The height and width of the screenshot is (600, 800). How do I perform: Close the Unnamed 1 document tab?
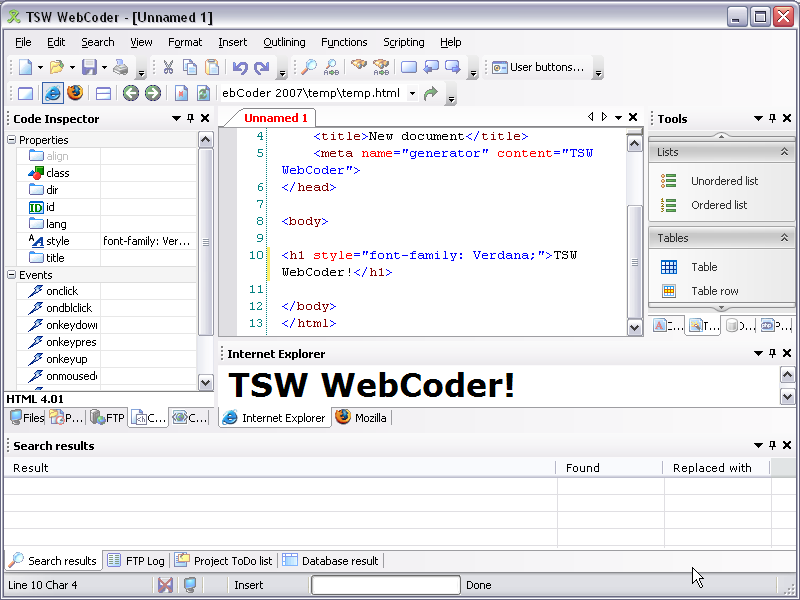click(x=633, y=117)
